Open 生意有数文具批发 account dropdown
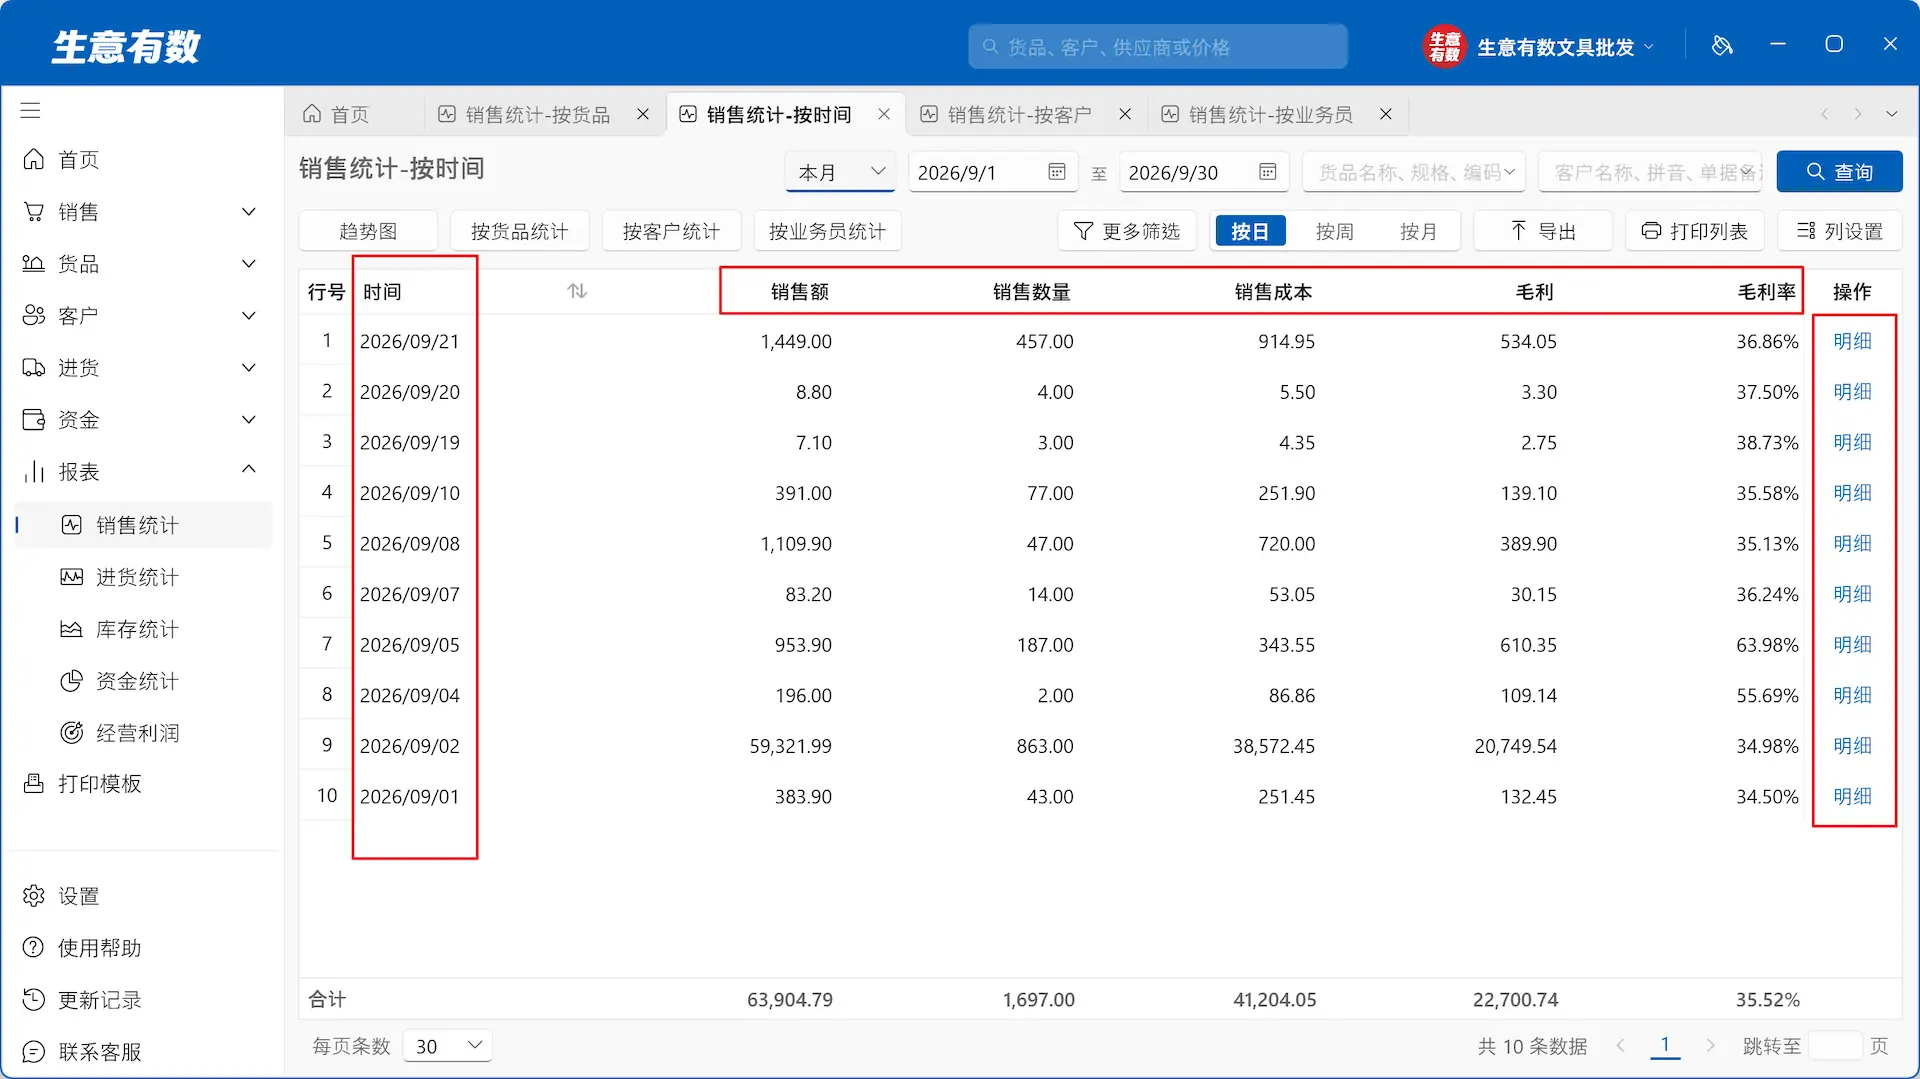 1540,47
